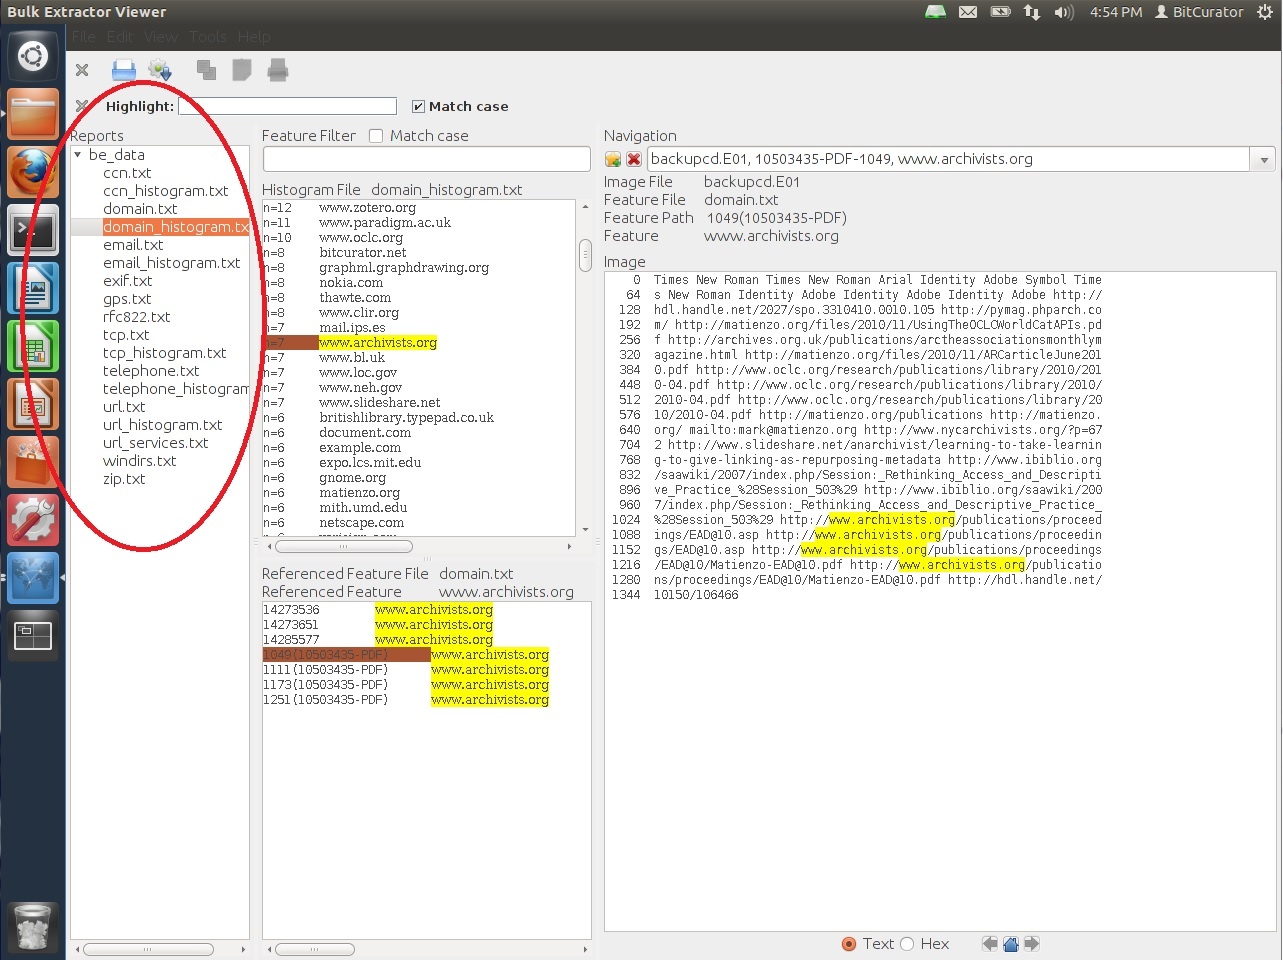Open LibreOffice Writer from the launcher

(33, 289)
